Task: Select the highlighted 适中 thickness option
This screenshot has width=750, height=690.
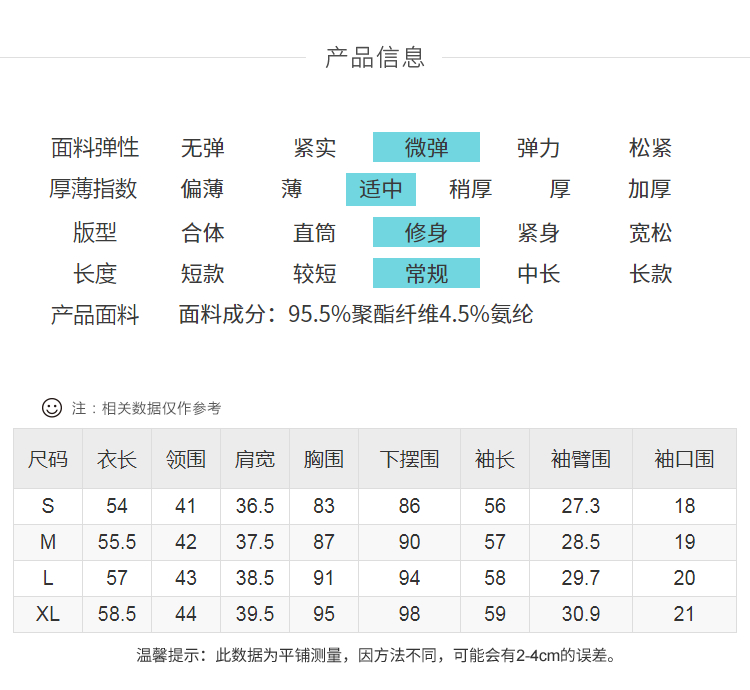Action: (380, 189)
